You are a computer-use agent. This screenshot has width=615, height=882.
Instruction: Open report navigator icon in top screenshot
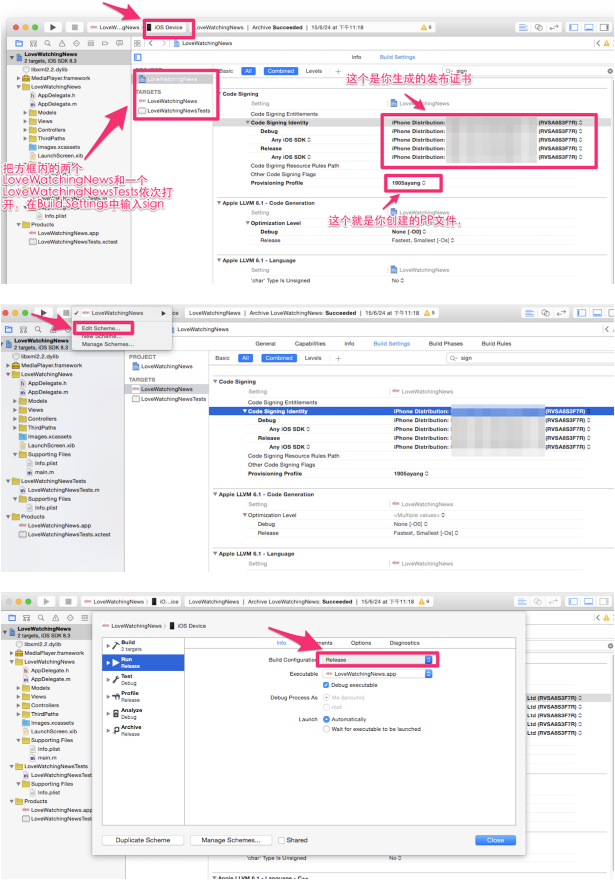[119, 43]
